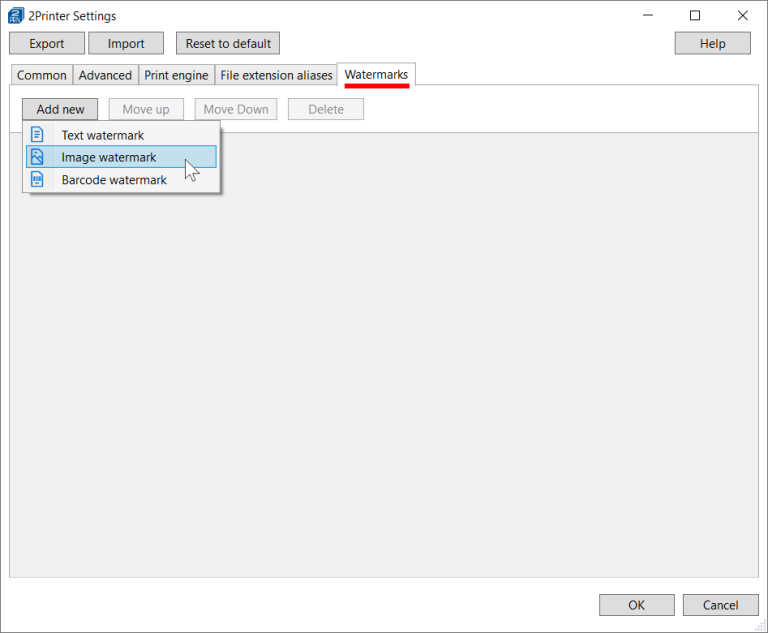
Task: Click the Watermarks tab
Action: pyautogui.click(x=376, y=75)
